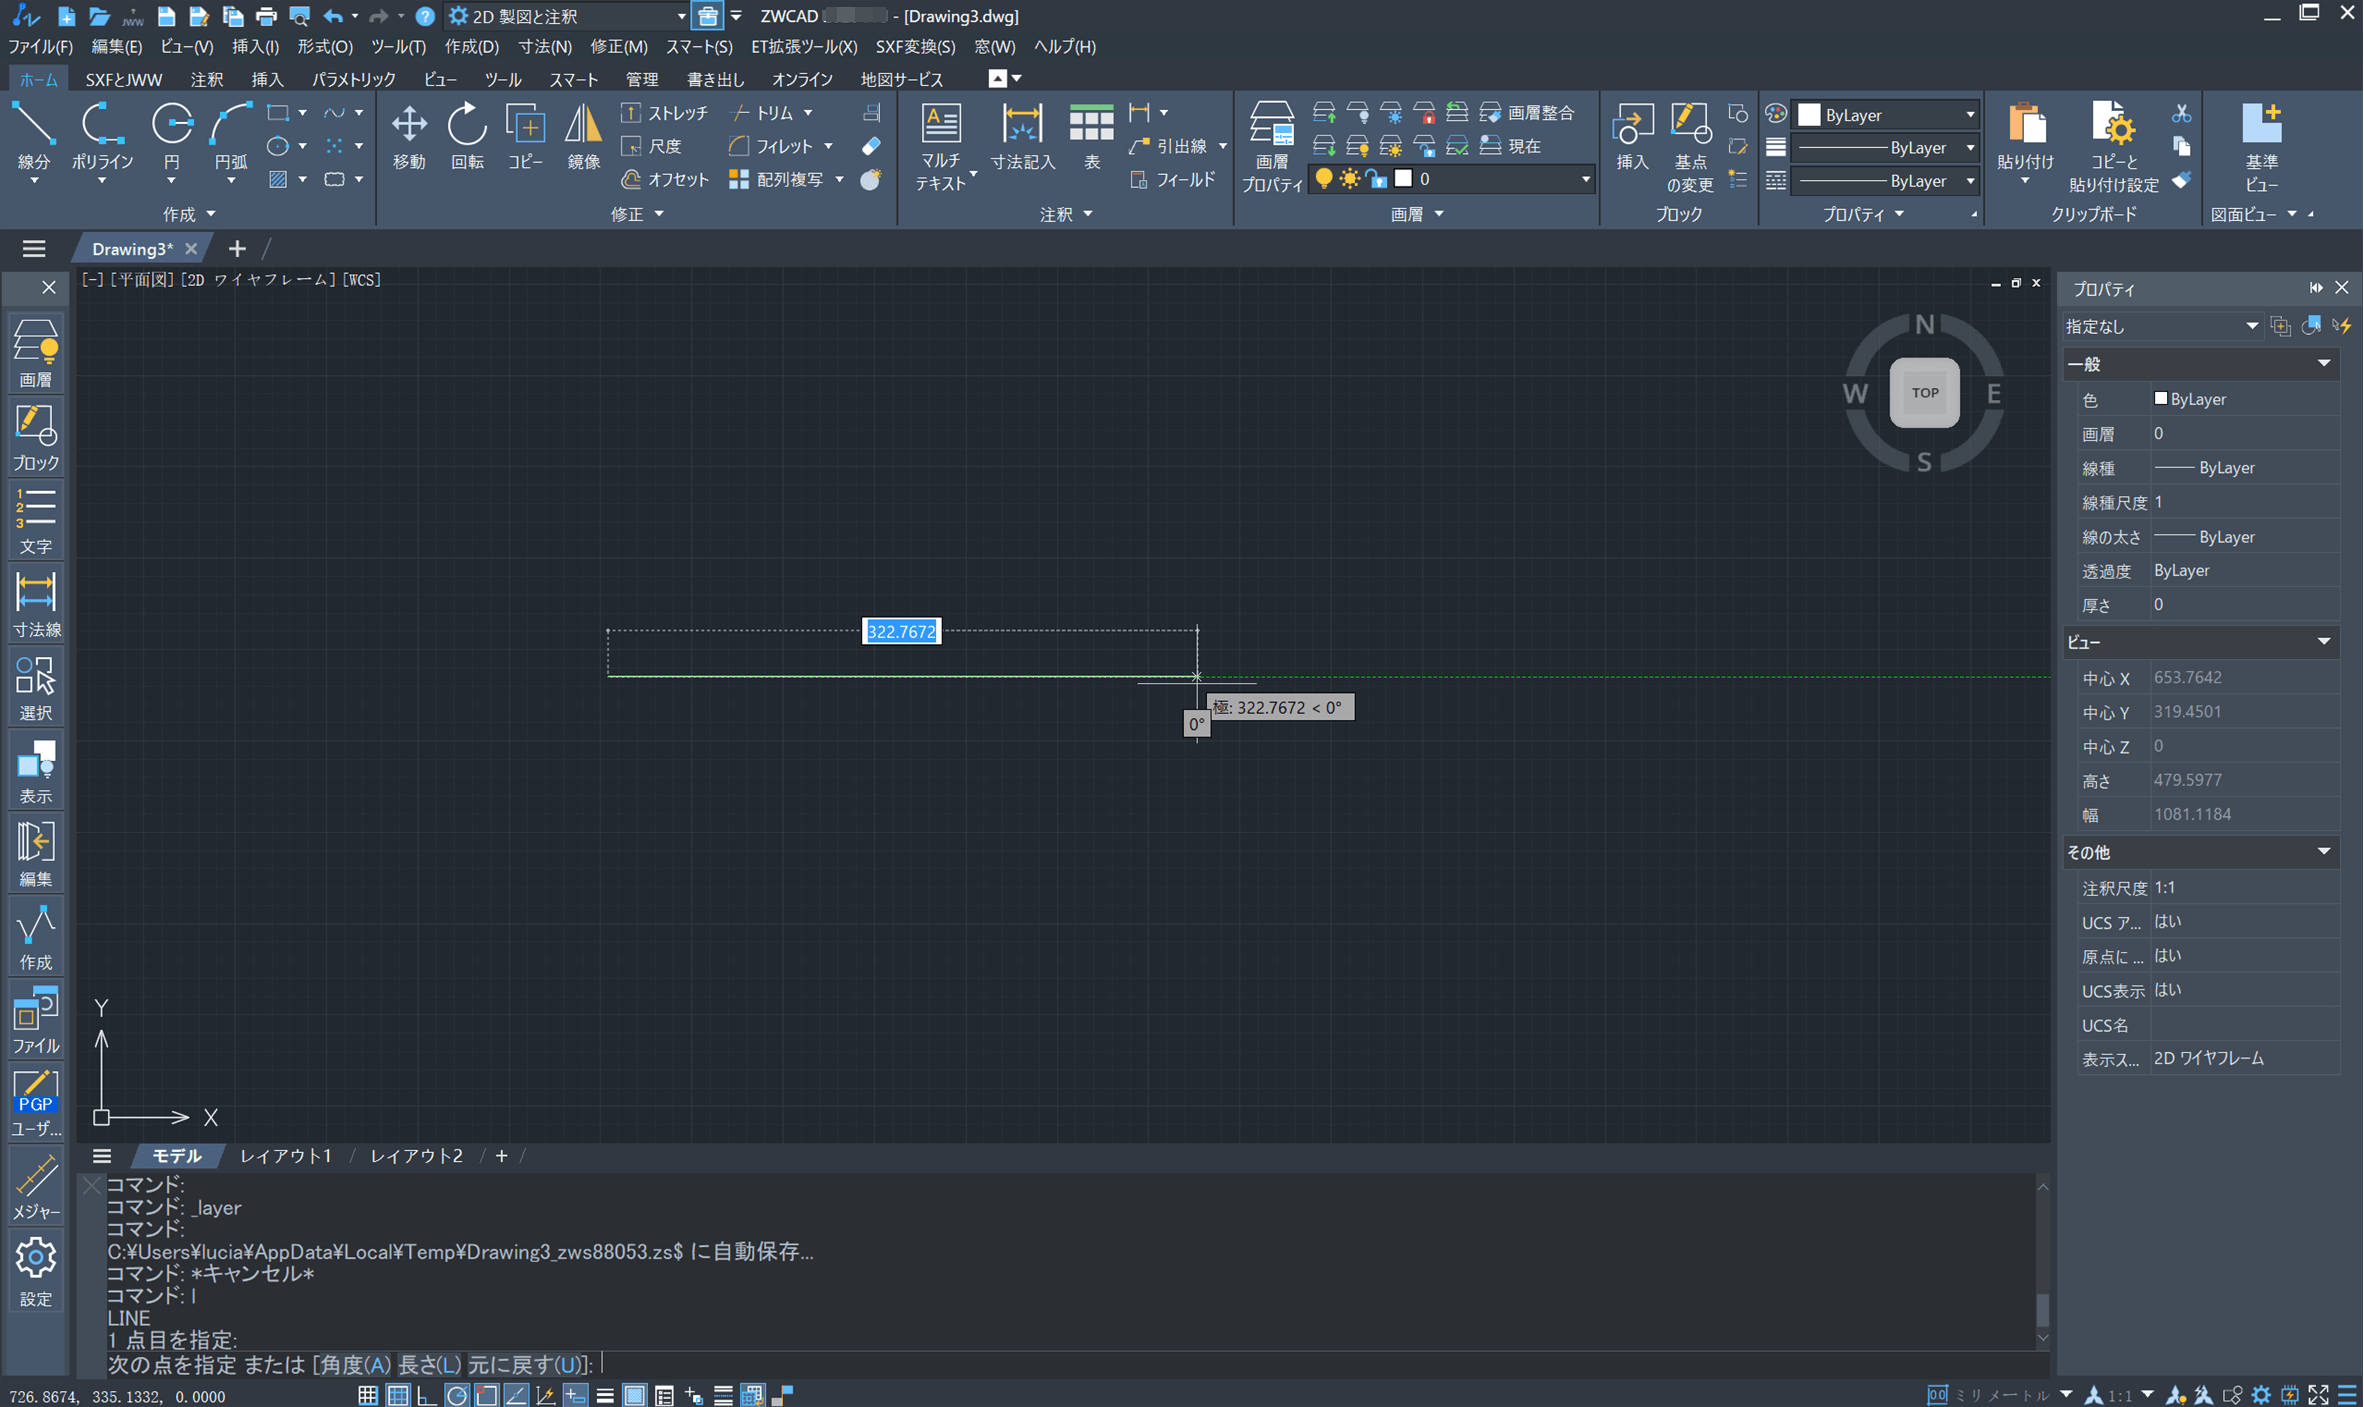Collapse the その他 section in properties
The image size is (2364, 1407).
pyautogui.click(x=2323, y=852)
